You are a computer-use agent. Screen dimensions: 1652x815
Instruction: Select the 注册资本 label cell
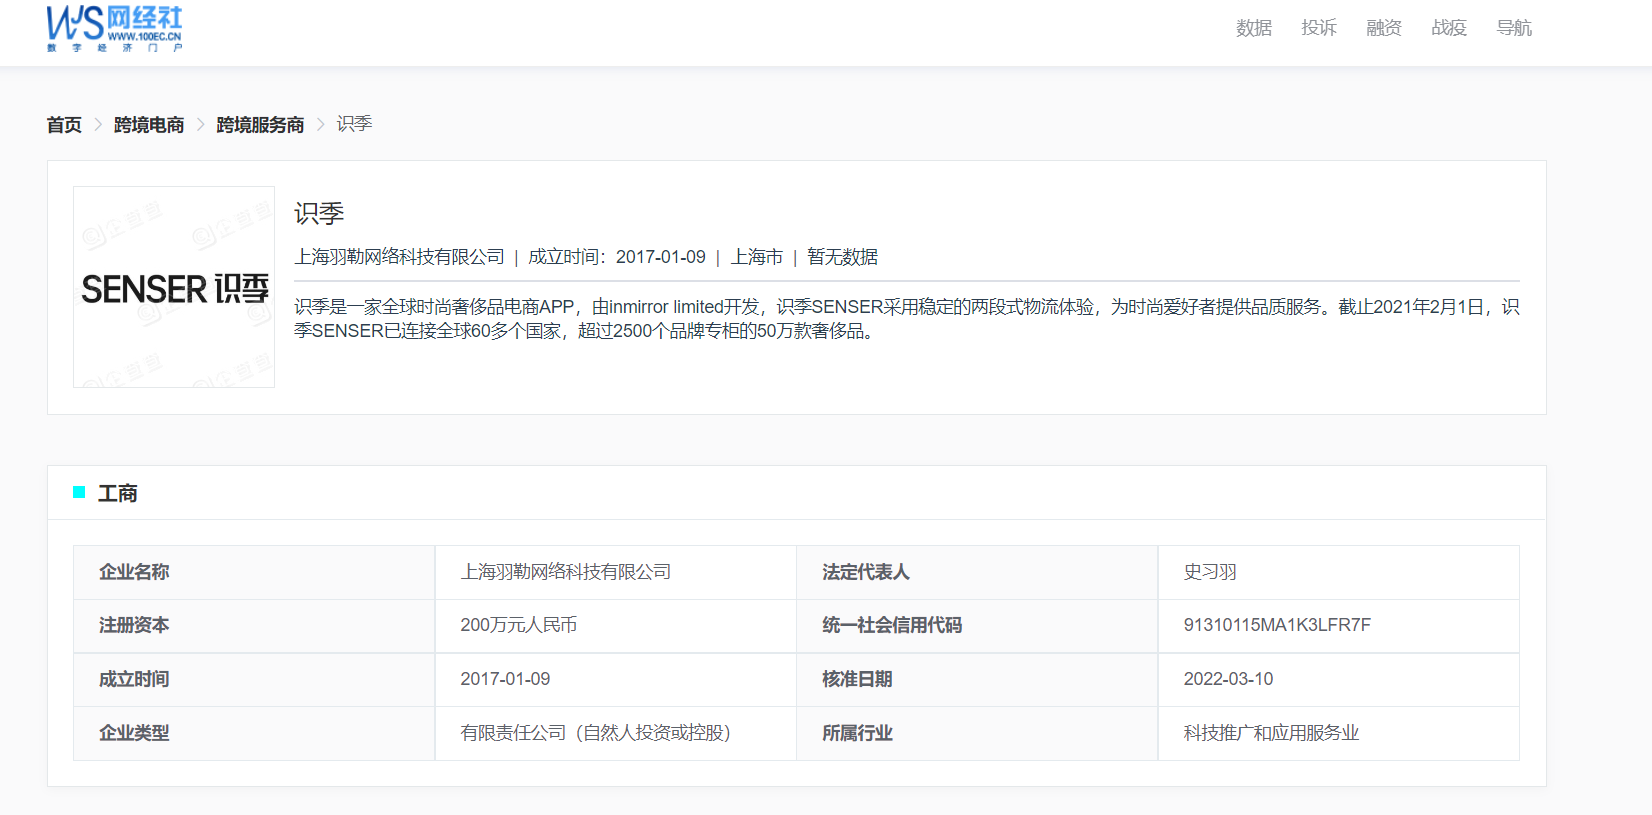tap(254, 626)
